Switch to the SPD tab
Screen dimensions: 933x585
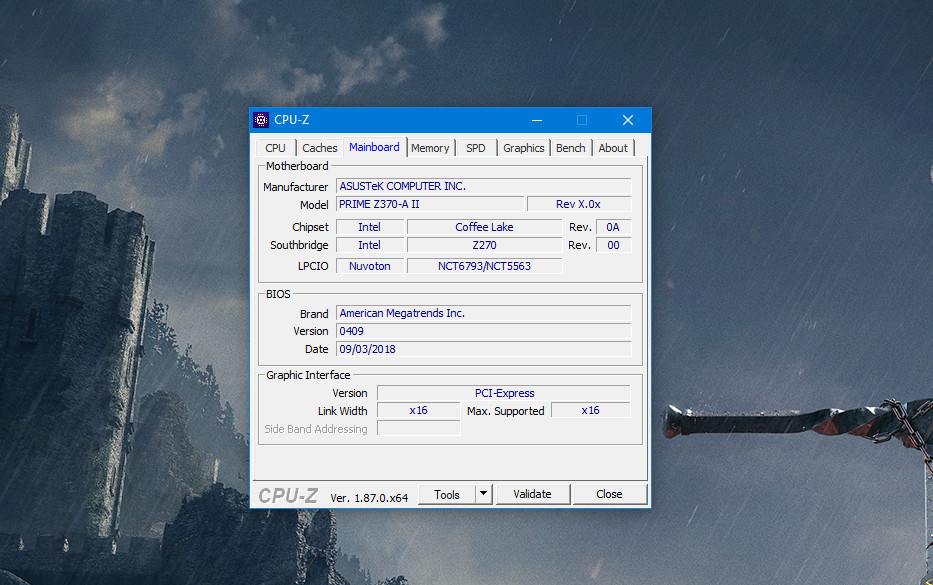coord(475,148)
